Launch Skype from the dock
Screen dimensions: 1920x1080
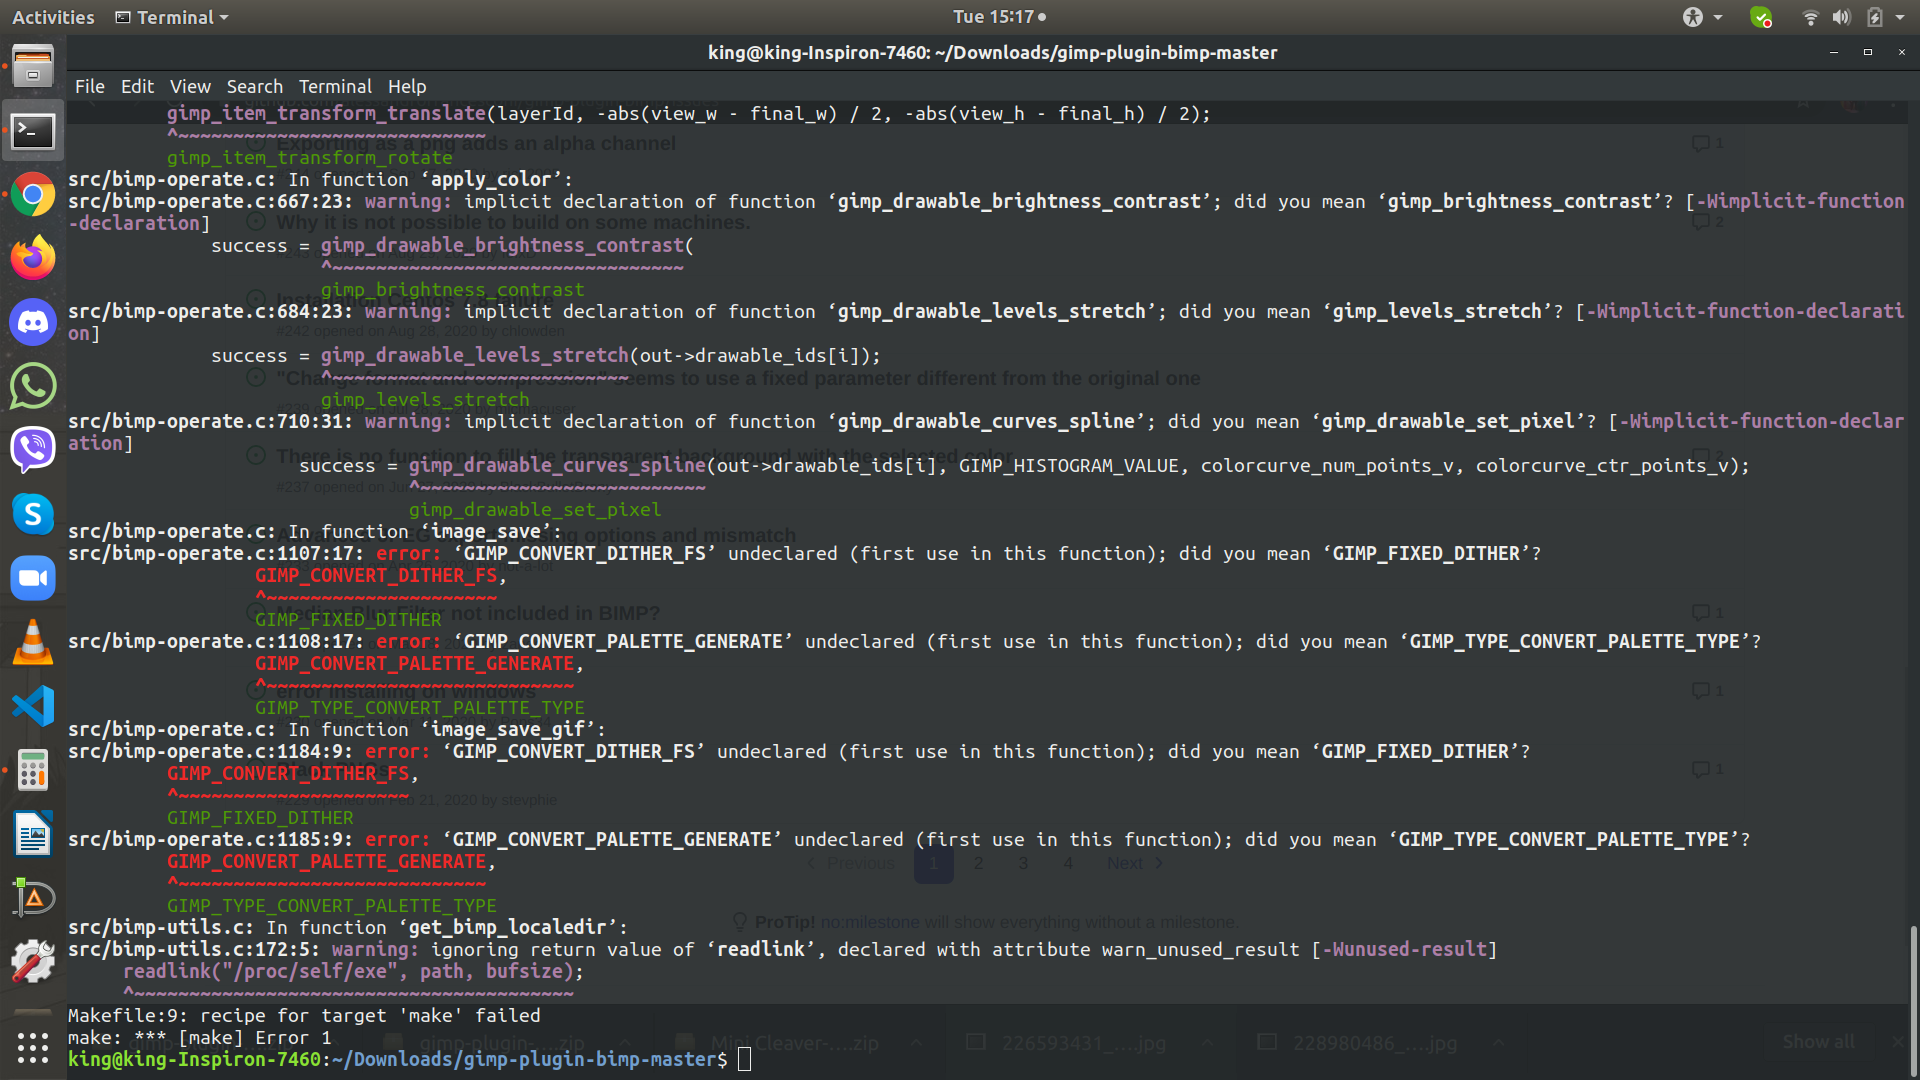pyautogui.click(x=33, y=514)
